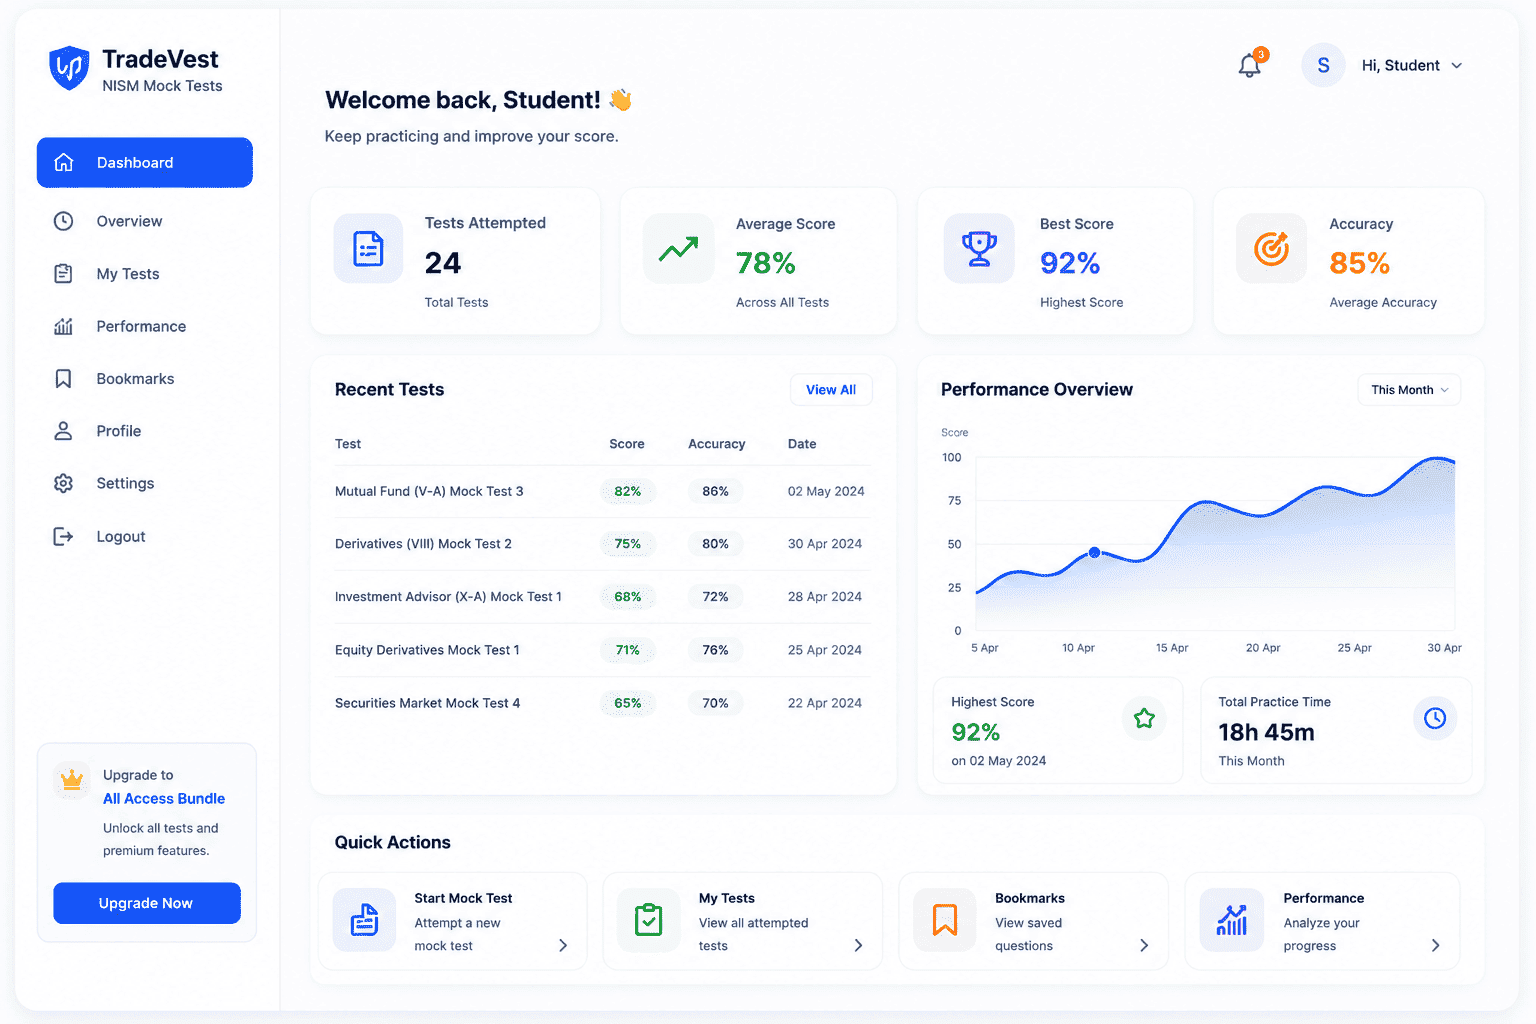Click the Average Score trending arrow icon
This screenshot has height=1024, width=1536.
(678, 249)
